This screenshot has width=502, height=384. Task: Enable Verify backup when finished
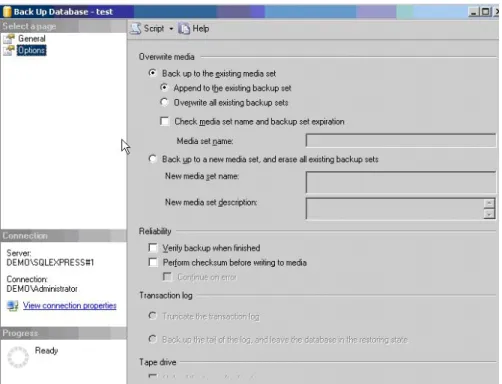point(153,248)
